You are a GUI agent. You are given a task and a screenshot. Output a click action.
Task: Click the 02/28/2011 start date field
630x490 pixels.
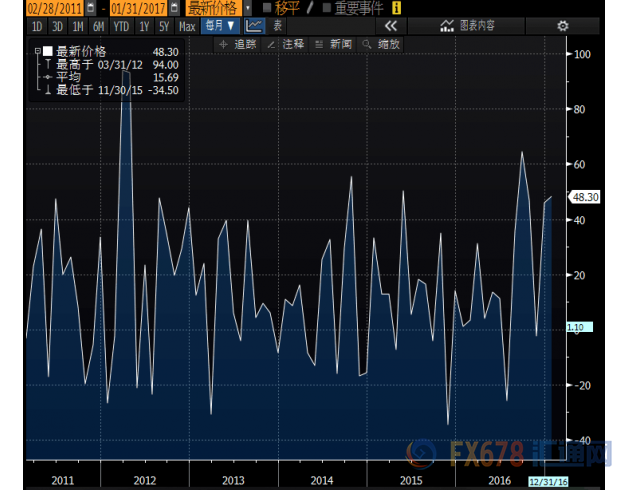tap(43, 8)
